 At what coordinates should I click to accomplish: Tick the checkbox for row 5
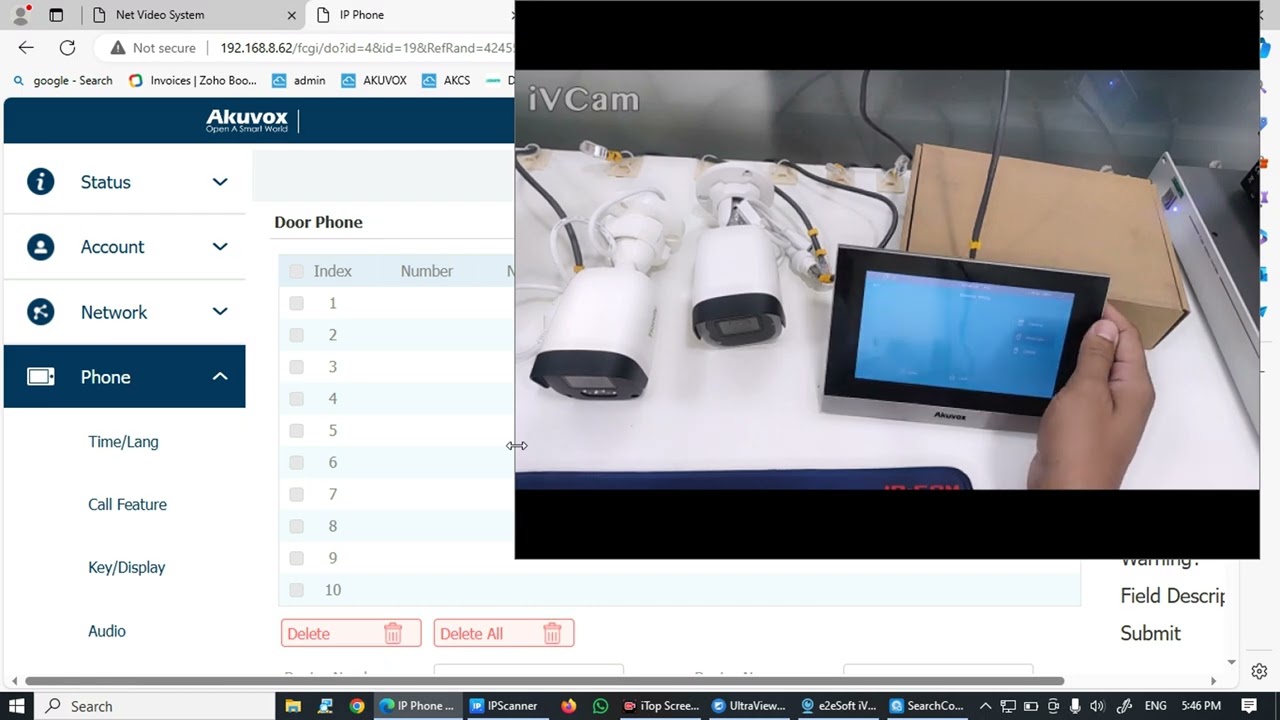[296, 431]
